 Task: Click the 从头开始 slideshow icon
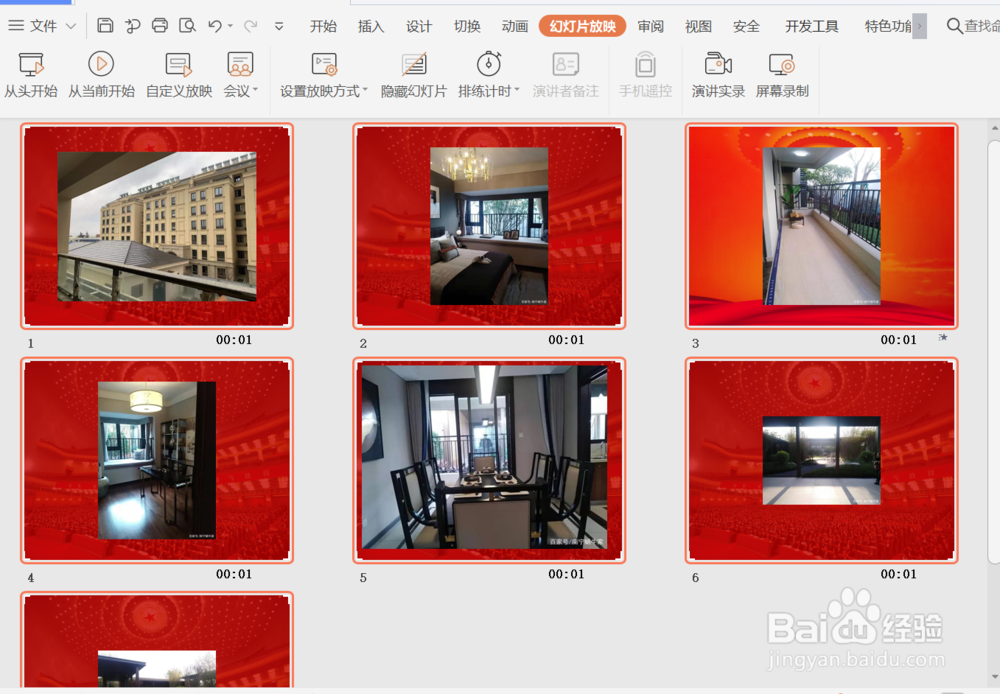coord(31,64)
